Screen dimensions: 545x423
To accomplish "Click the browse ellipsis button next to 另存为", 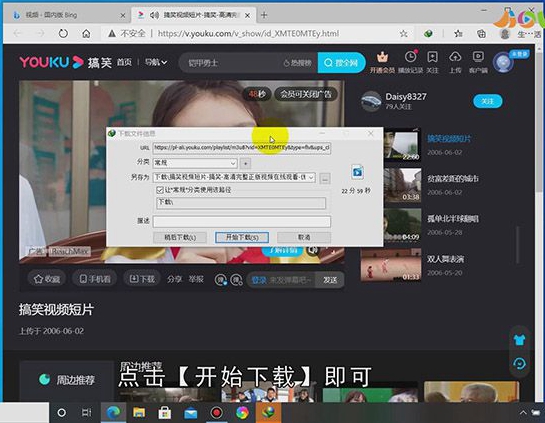I will (325, 178).
